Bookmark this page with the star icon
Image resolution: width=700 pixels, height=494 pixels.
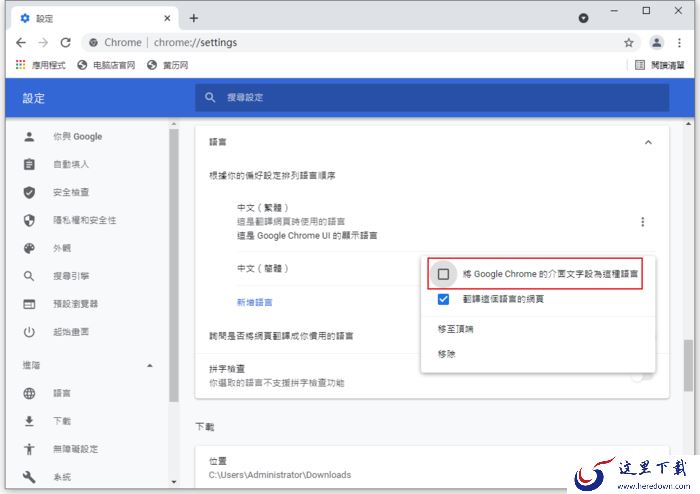pyautogui.click(x=629, y=42)
